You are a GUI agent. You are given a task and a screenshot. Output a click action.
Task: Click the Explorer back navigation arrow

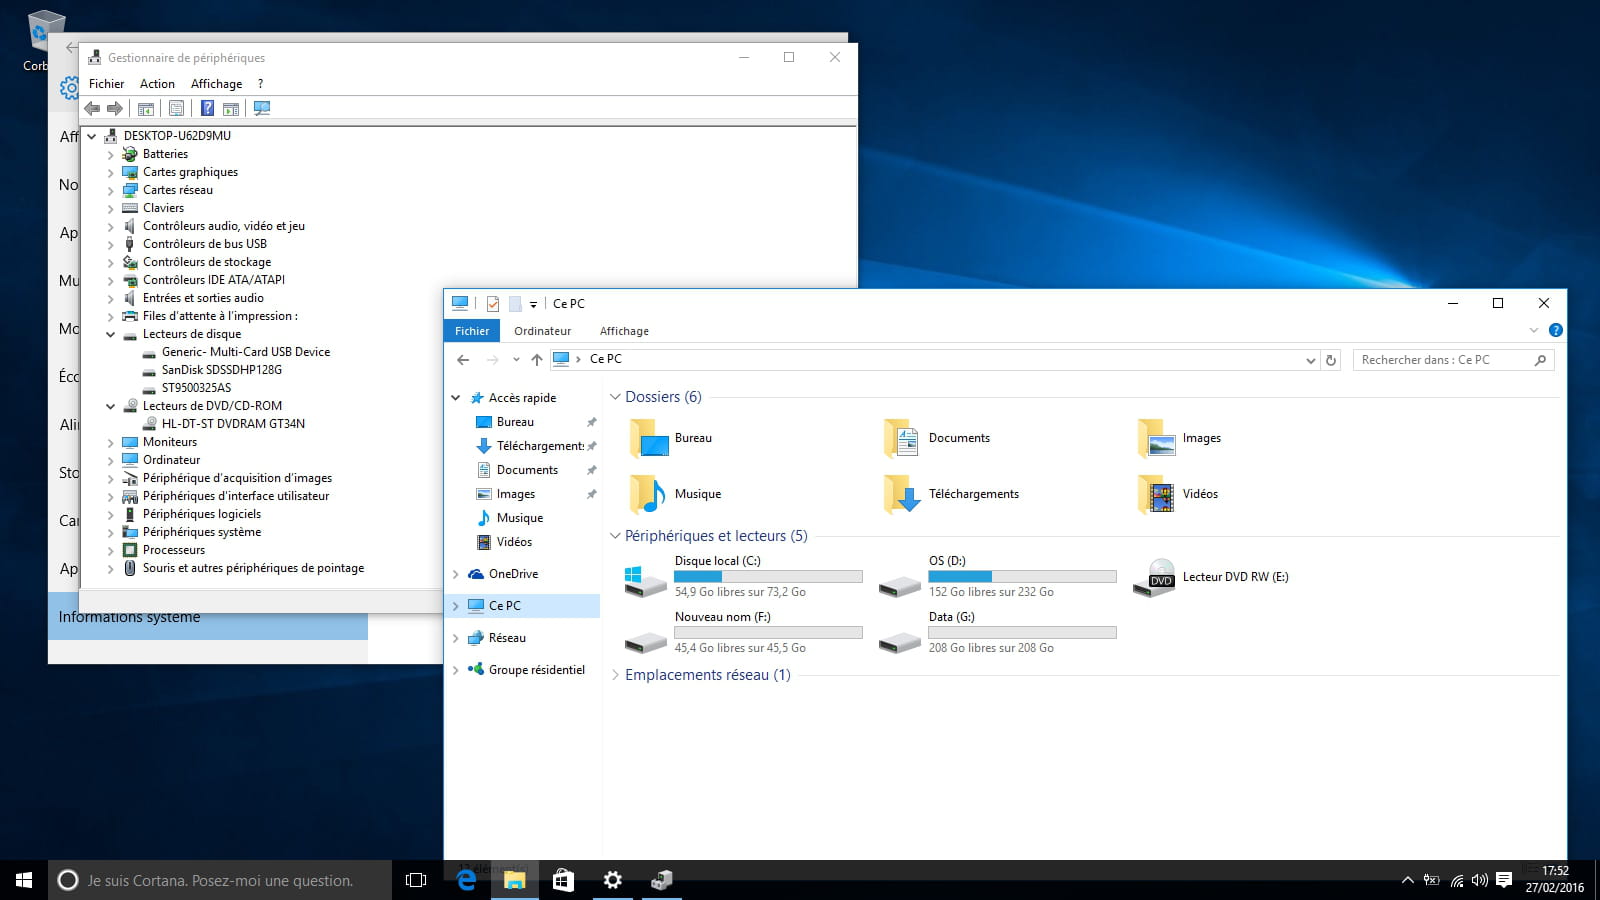(463, 360)
